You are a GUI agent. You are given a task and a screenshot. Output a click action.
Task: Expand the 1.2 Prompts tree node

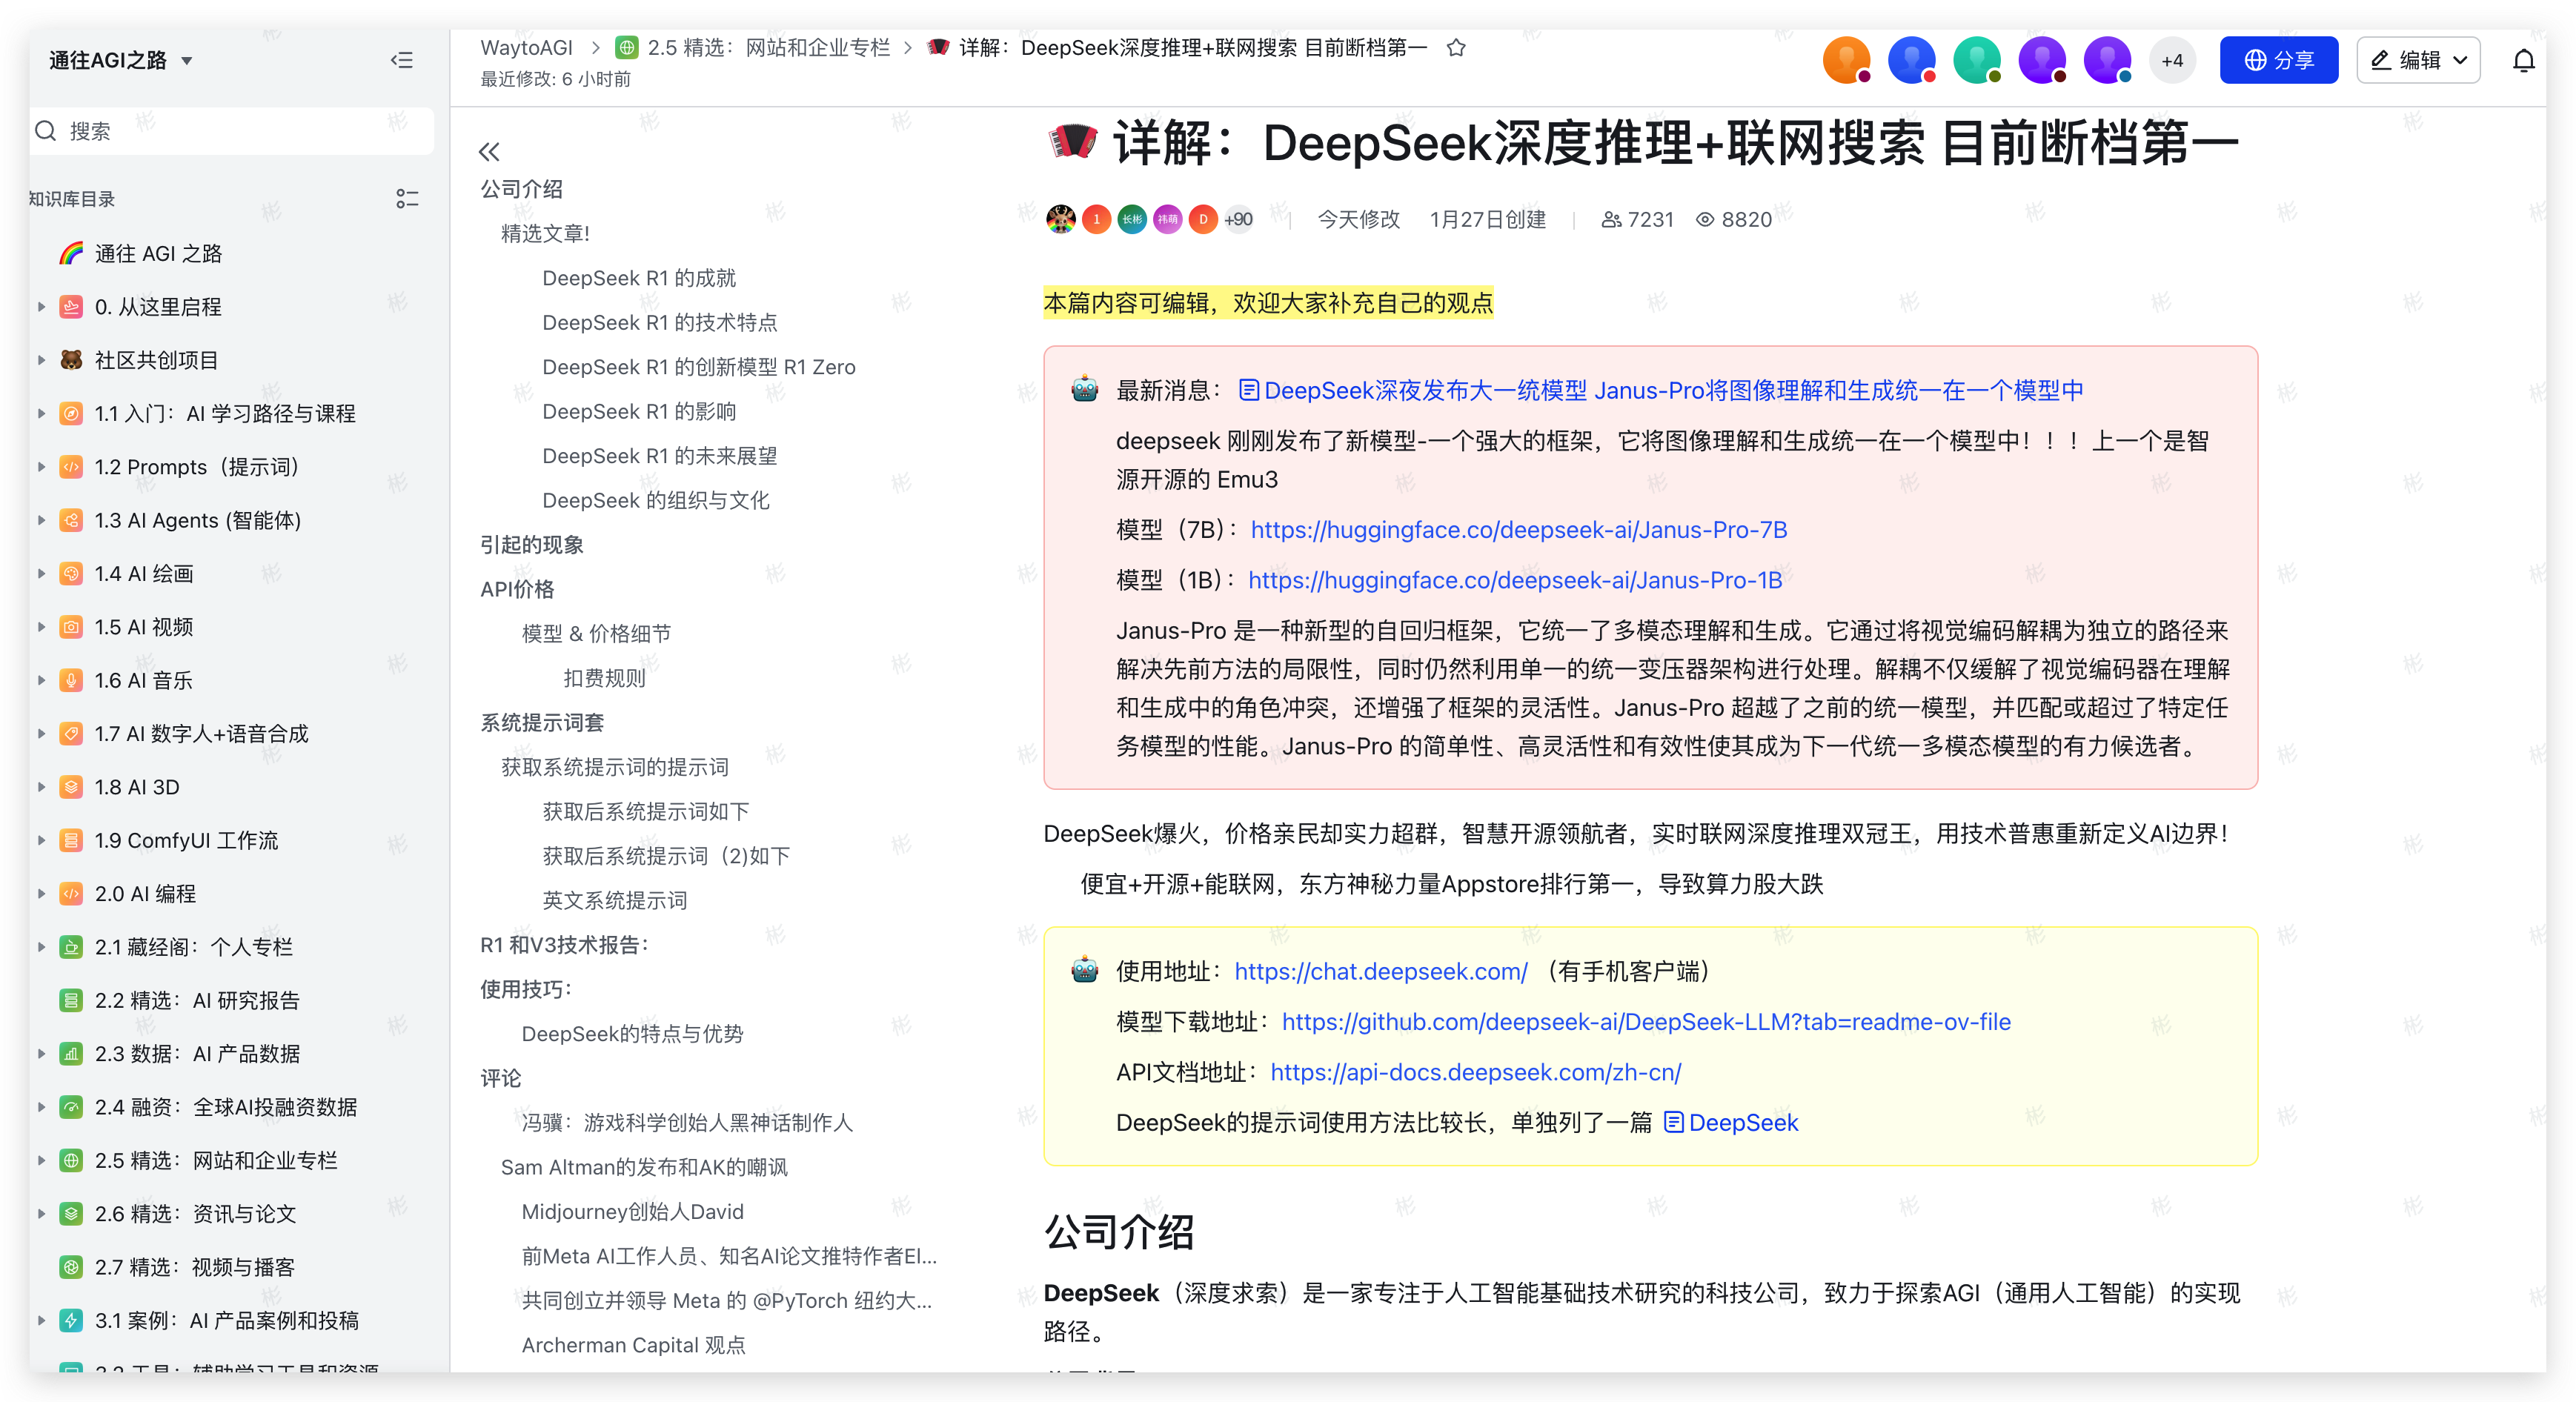coord(42,467)
